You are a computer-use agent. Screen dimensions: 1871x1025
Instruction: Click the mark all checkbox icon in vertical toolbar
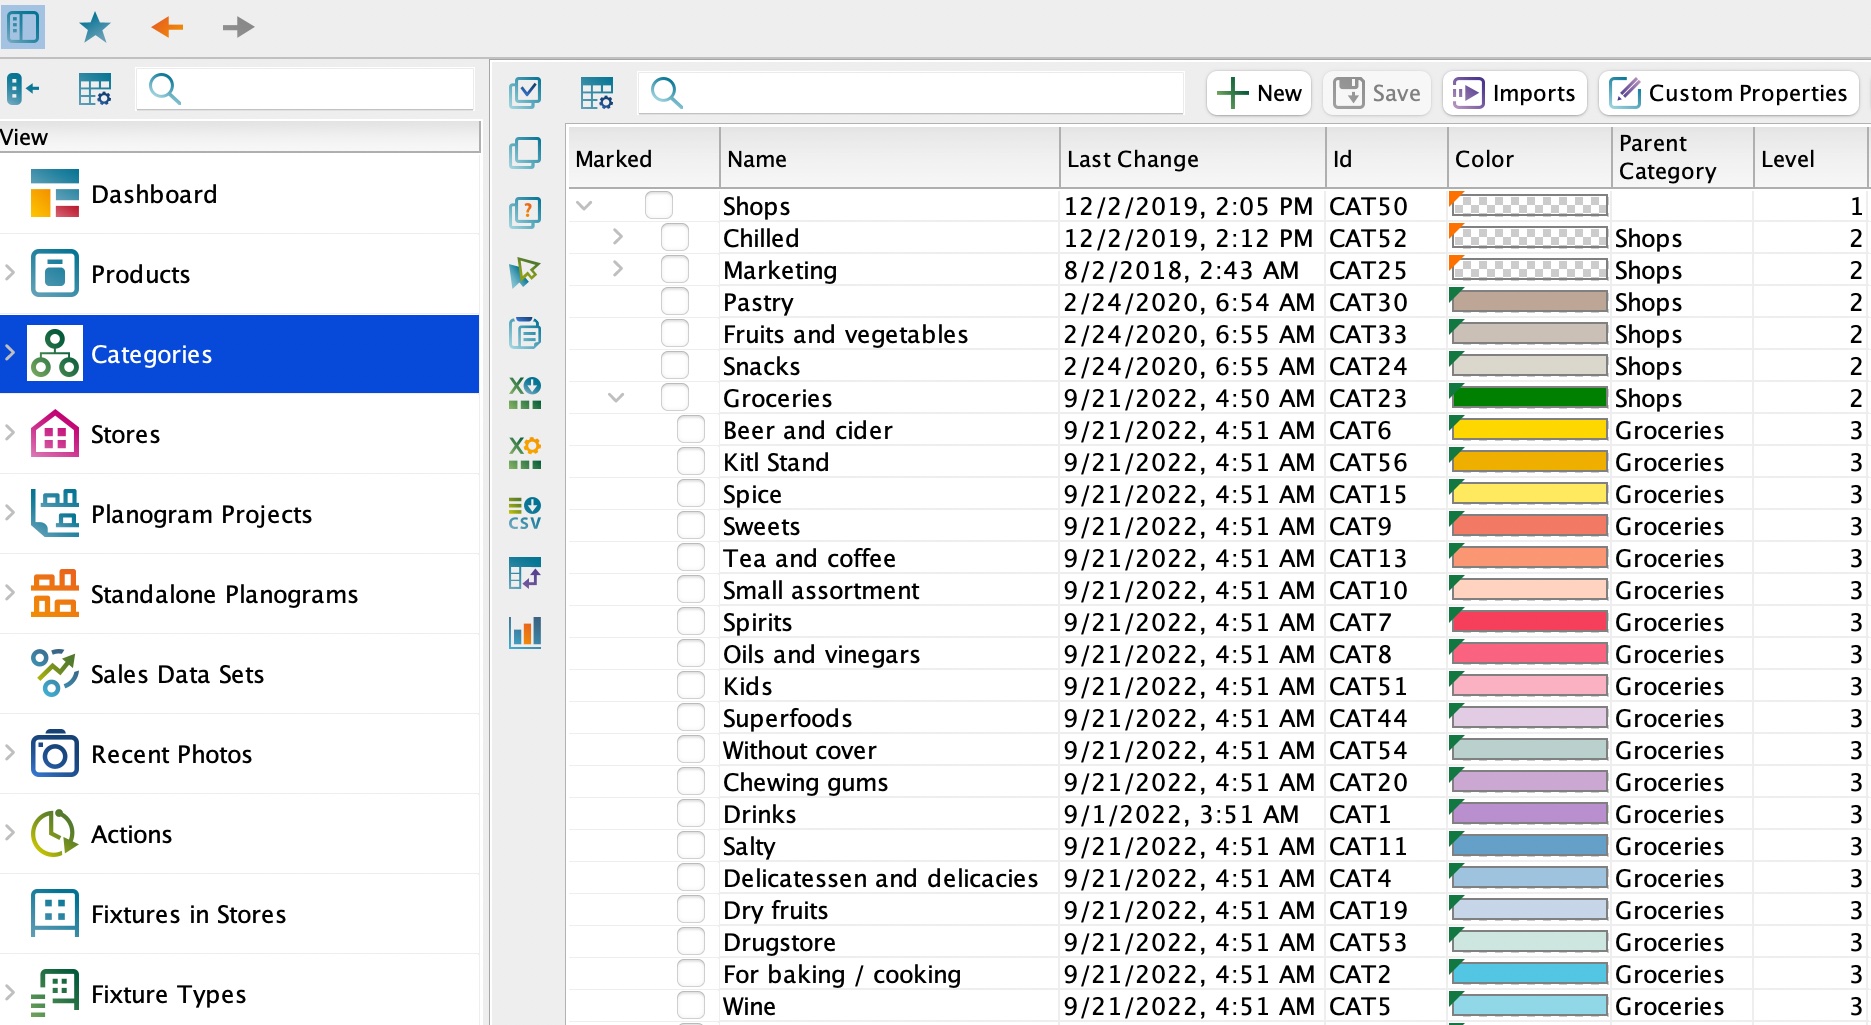coord(525,93)
